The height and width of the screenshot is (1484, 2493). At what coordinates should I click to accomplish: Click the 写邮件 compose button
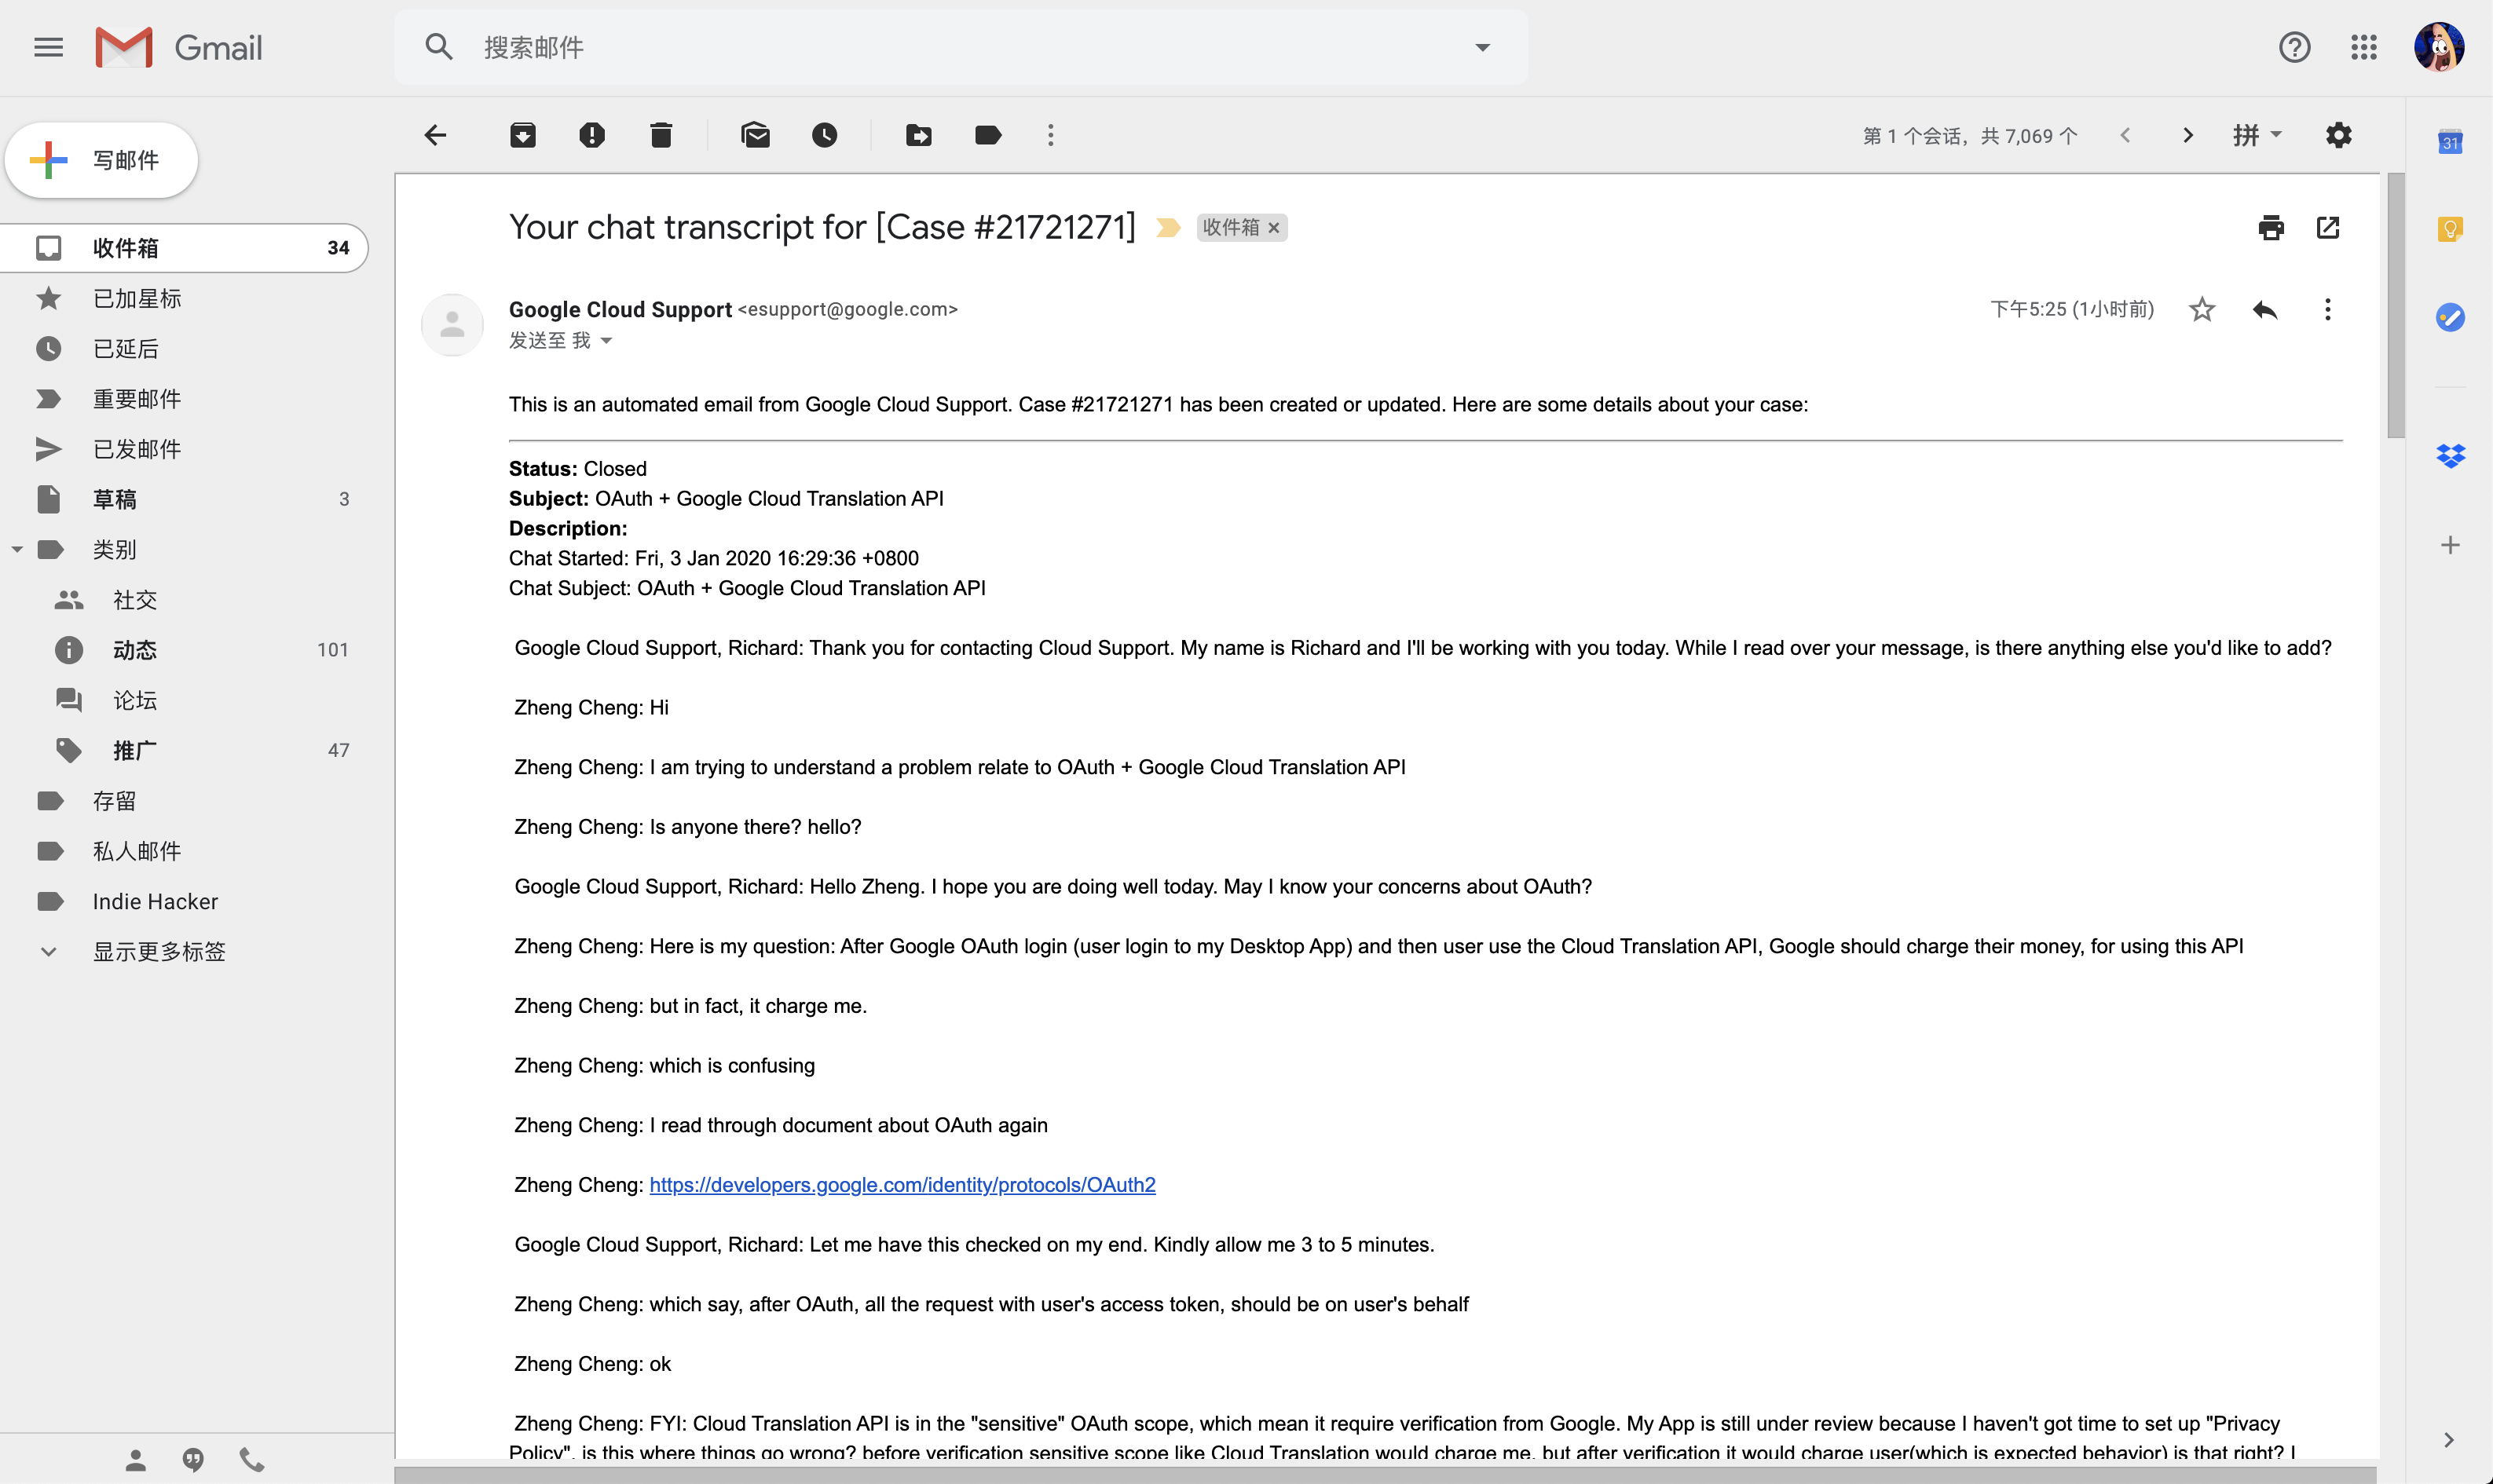(102, 160)
